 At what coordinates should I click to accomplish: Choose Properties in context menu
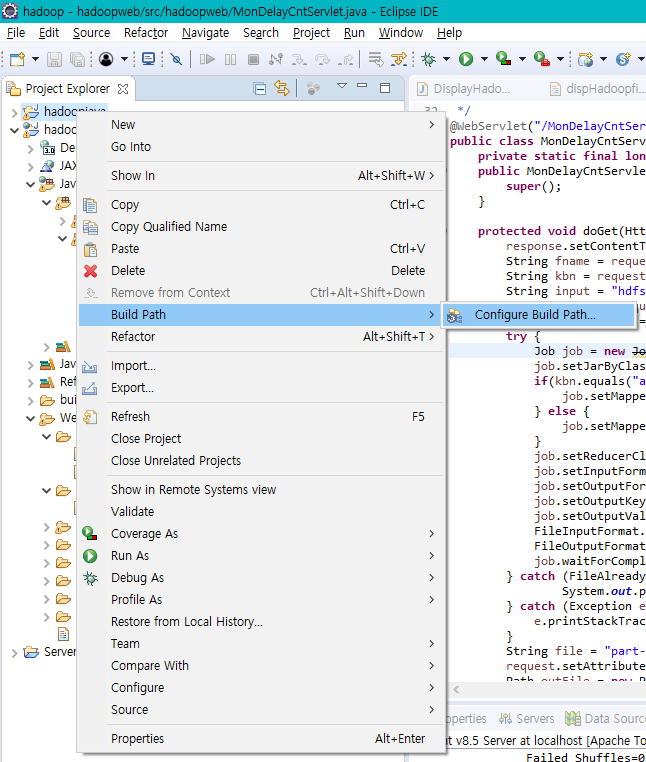coord(261,739)
